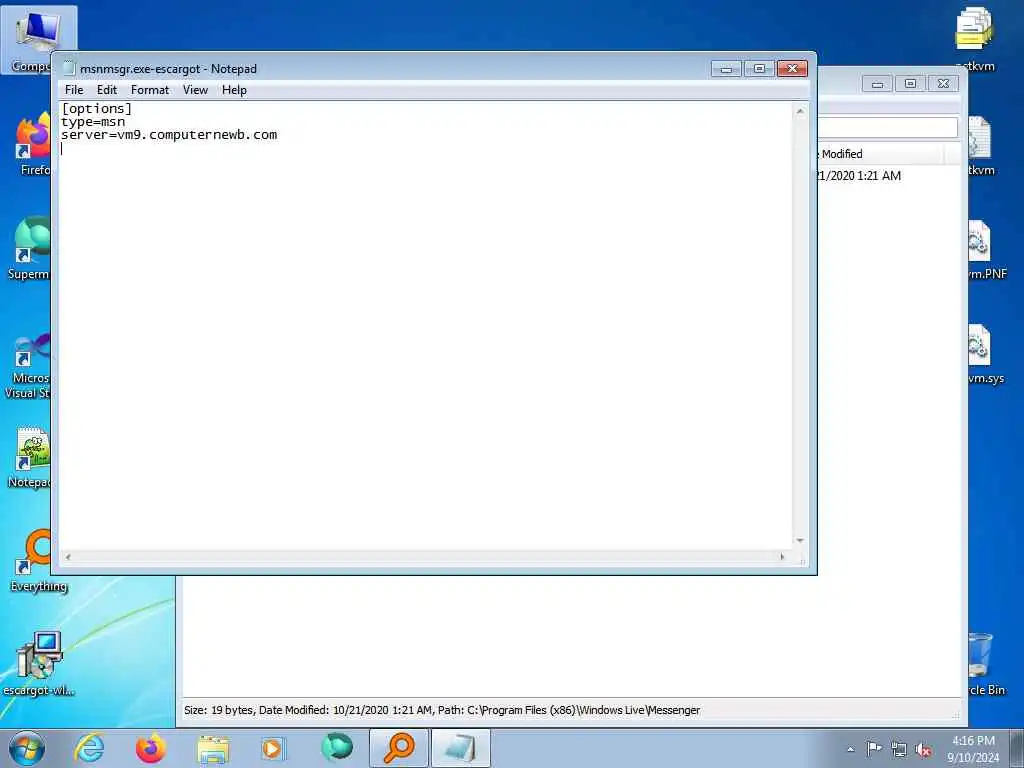This screenshot has width=1024, height=768.
Task: Click the Notepad title bar document icon
Action: tap(69, 69)
